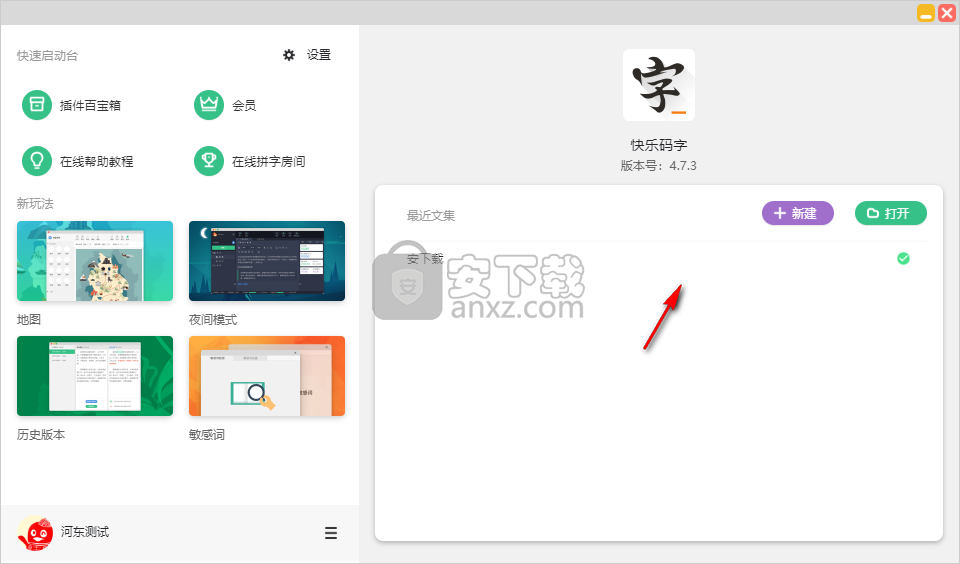The width and height of the screenshot is (960, 564).
Task: Click the 在线帮助教程 text label
Action: 96,162
